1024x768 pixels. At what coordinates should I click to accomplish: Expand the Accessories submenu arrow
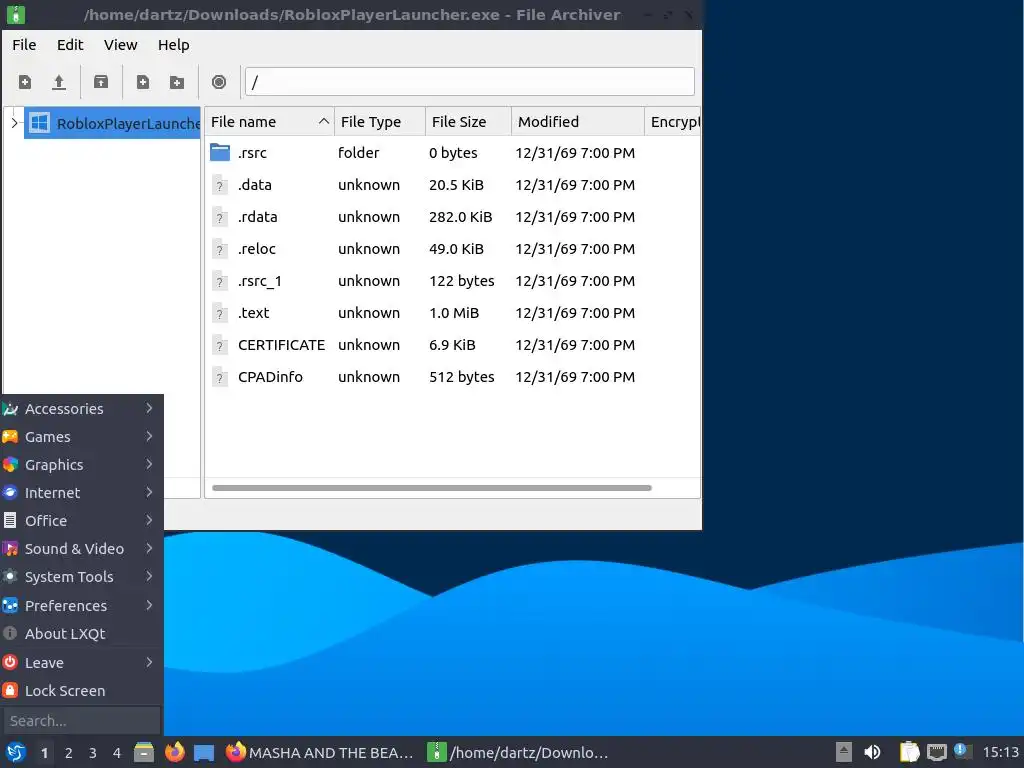pos(149,408)
